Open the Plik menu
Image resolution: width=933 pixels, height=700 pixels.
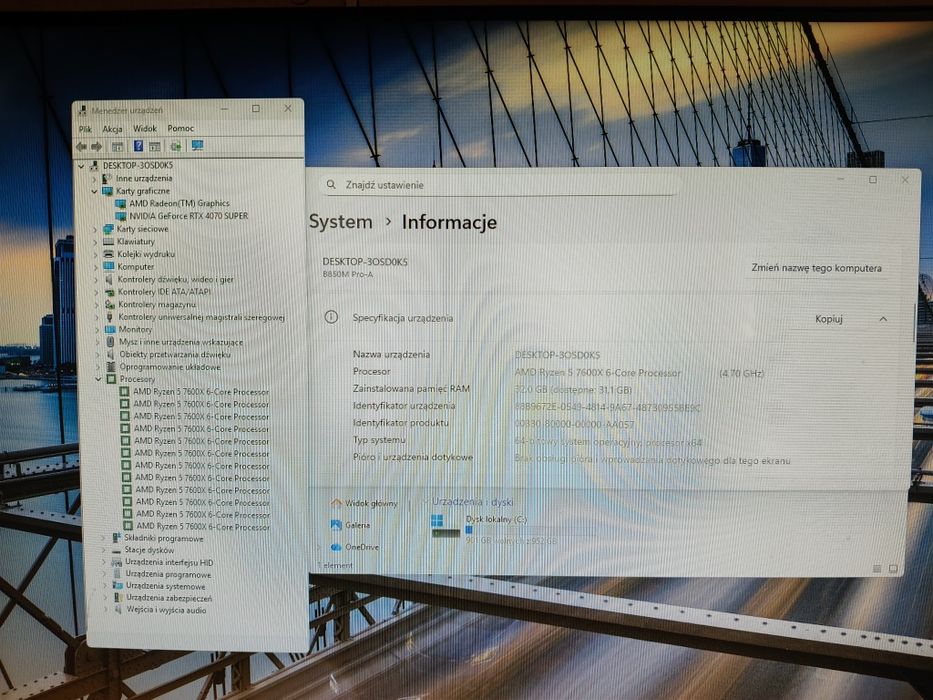tap(85, 129)
